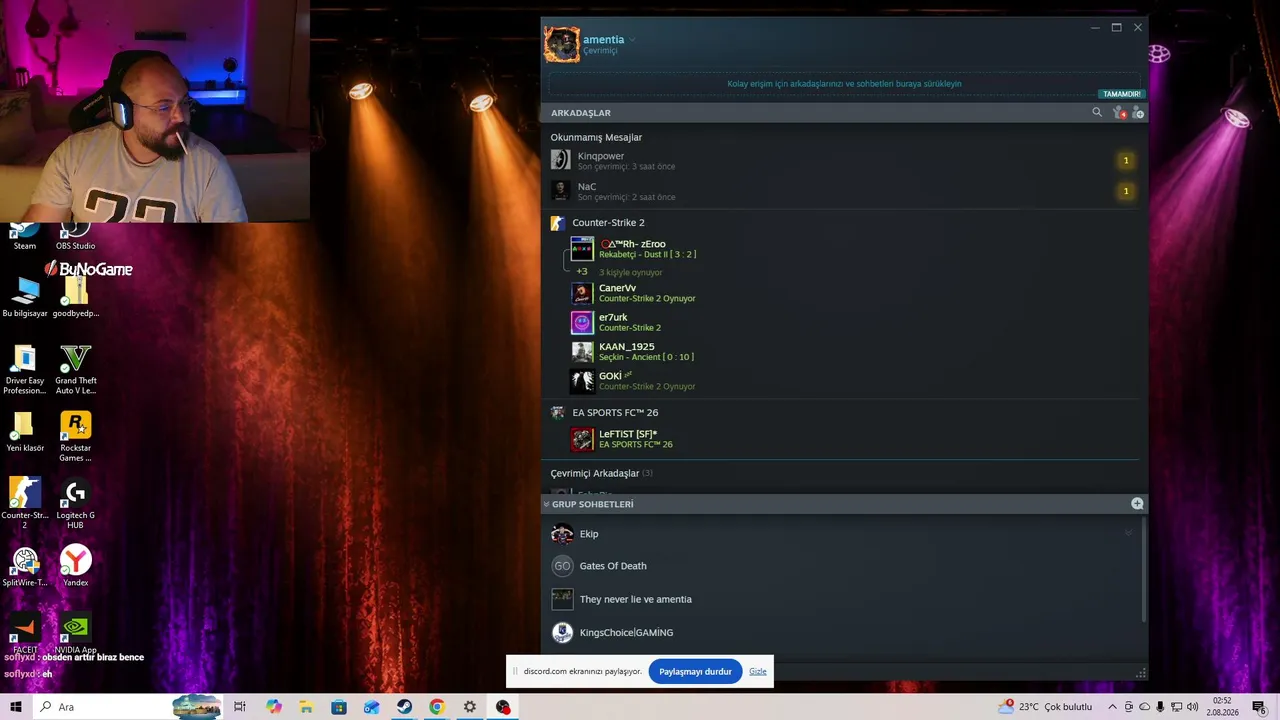
Task: Open NaC's unread chat
Action: (844, 191)
